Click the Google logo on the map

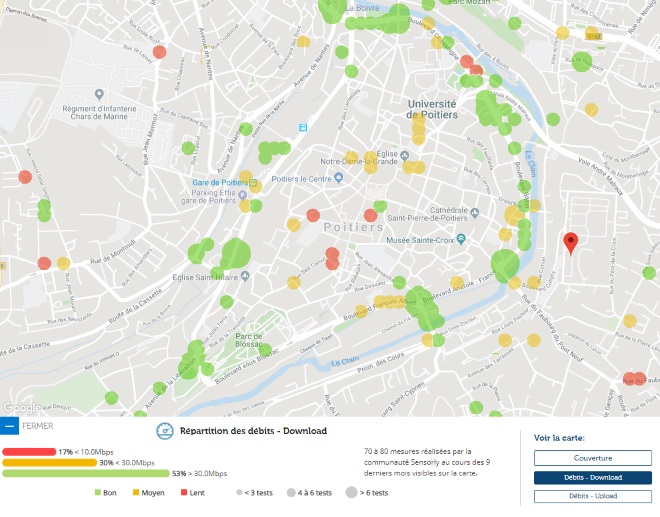pyautogui.click(x=20, y=408)
